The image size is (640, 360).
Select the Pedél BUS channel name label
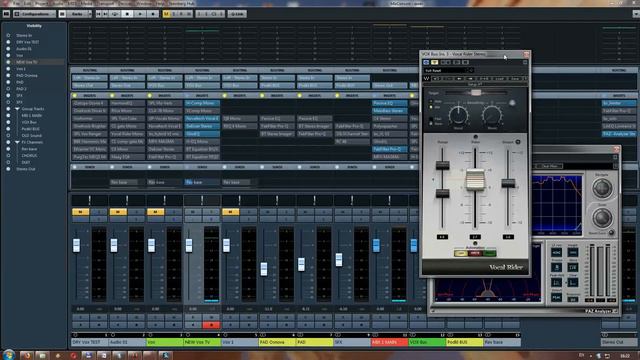coord(464,342)
